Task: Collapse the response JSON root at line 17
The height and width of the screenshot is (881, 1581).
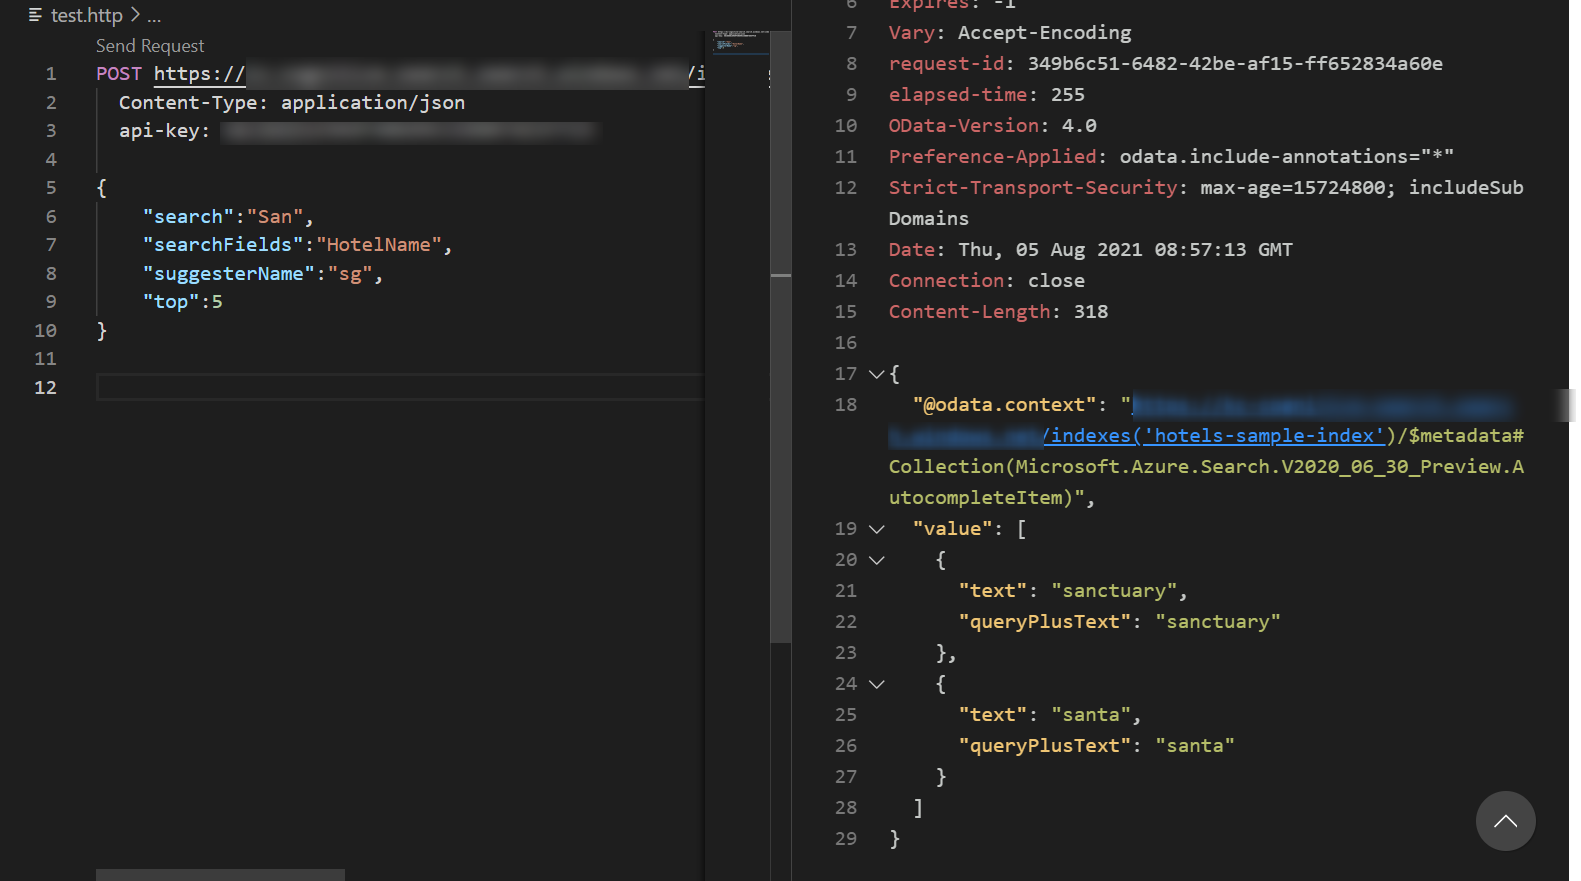Action: [876, 374]
